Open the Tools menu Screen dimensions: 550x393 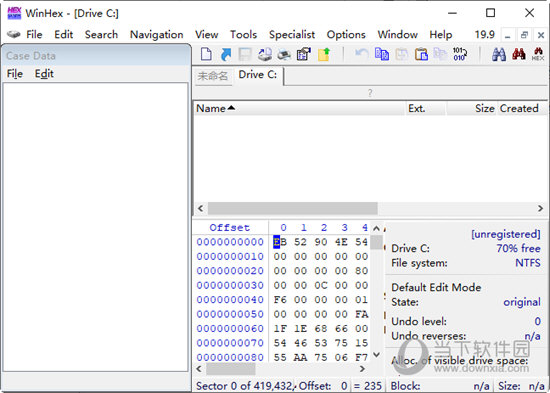click(x=243, y=34)
